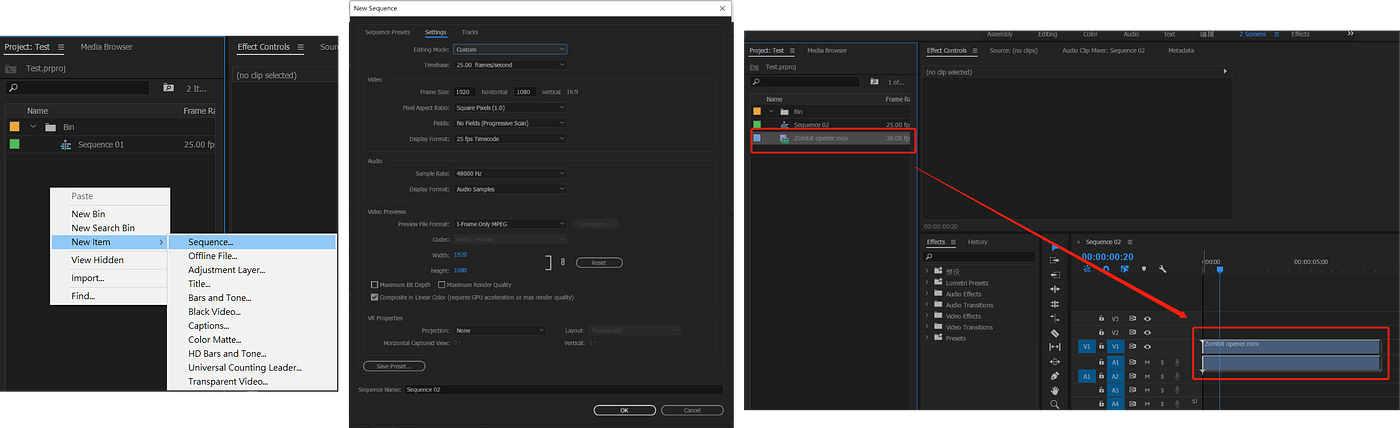Viewport: 1400px width, 428px height.
Task: Click the link chain icon beside Width/Height
Action: 563,262
